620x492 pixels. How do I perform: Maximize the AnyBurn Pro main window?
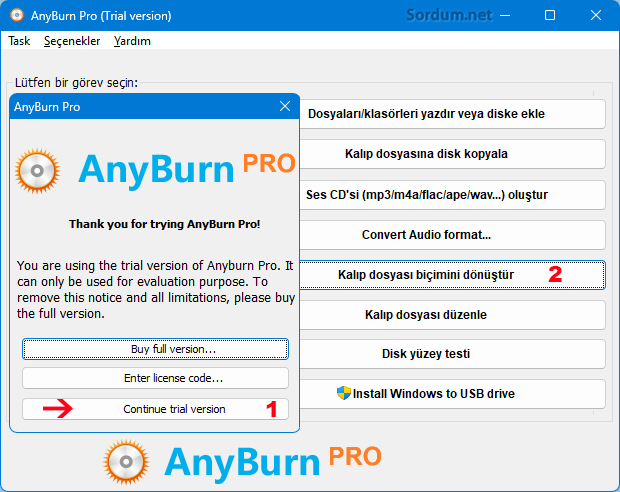pos(550,15)
